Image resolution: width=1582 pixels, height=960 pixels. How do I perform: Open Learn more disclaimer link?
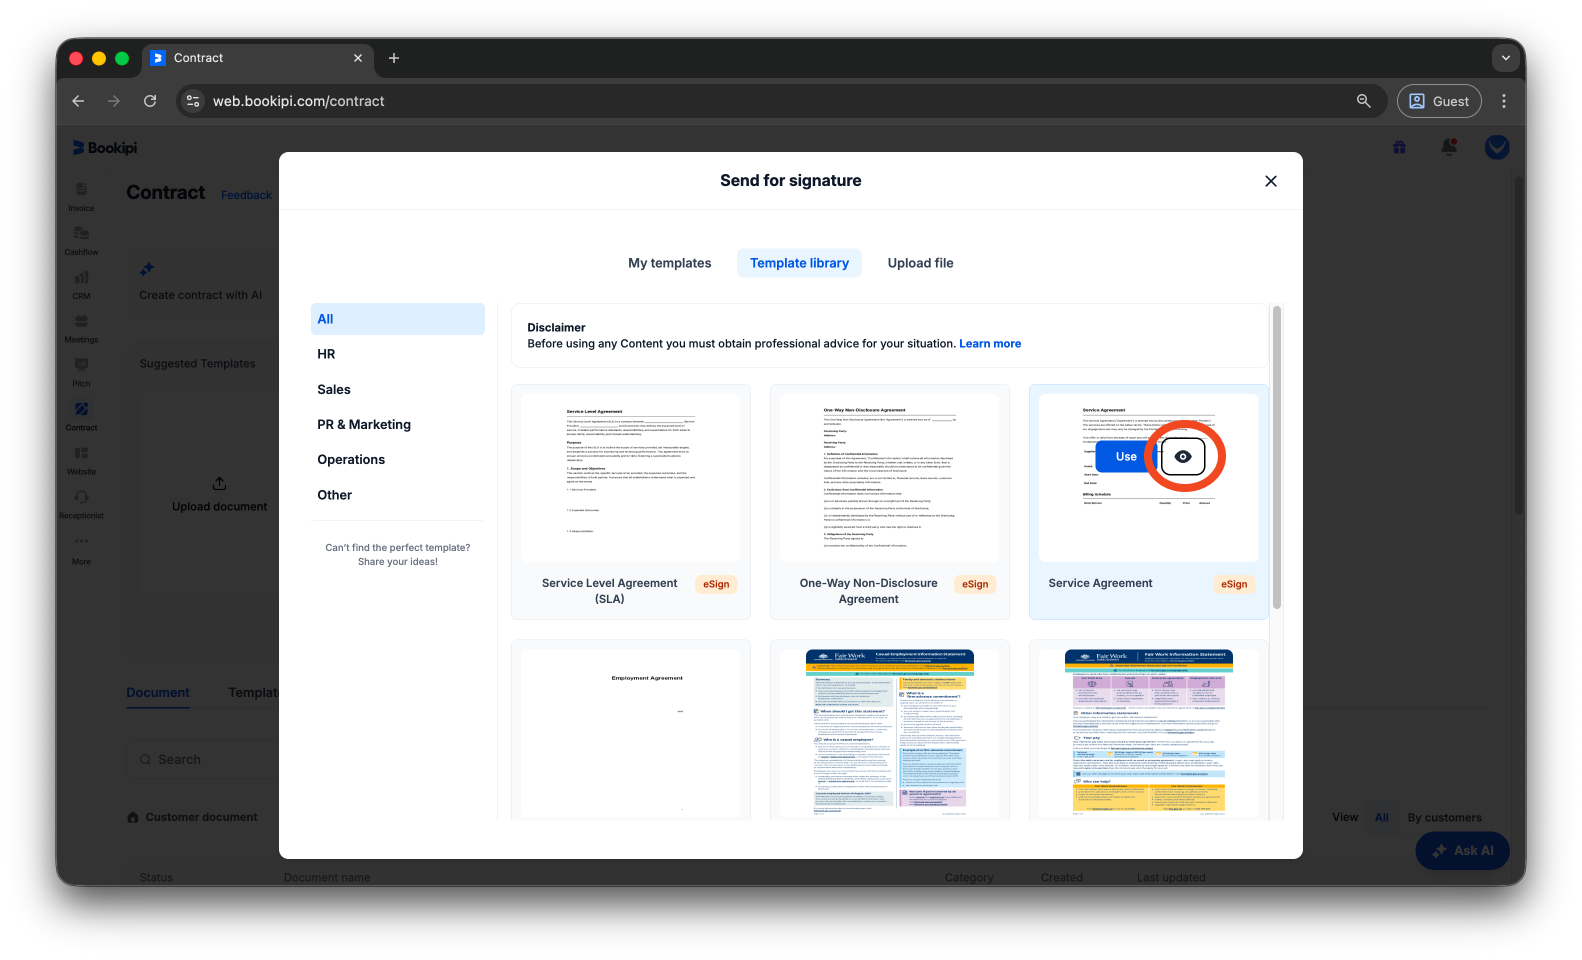coord(990,344)
